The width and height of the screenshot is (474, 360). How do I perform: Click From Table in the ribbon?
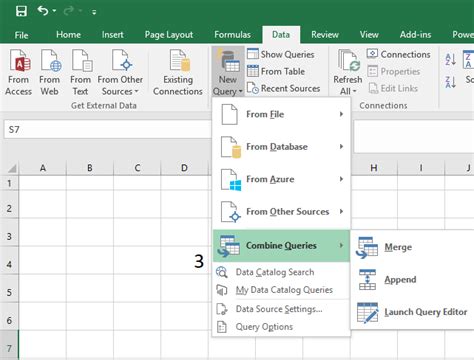[276, 71]
